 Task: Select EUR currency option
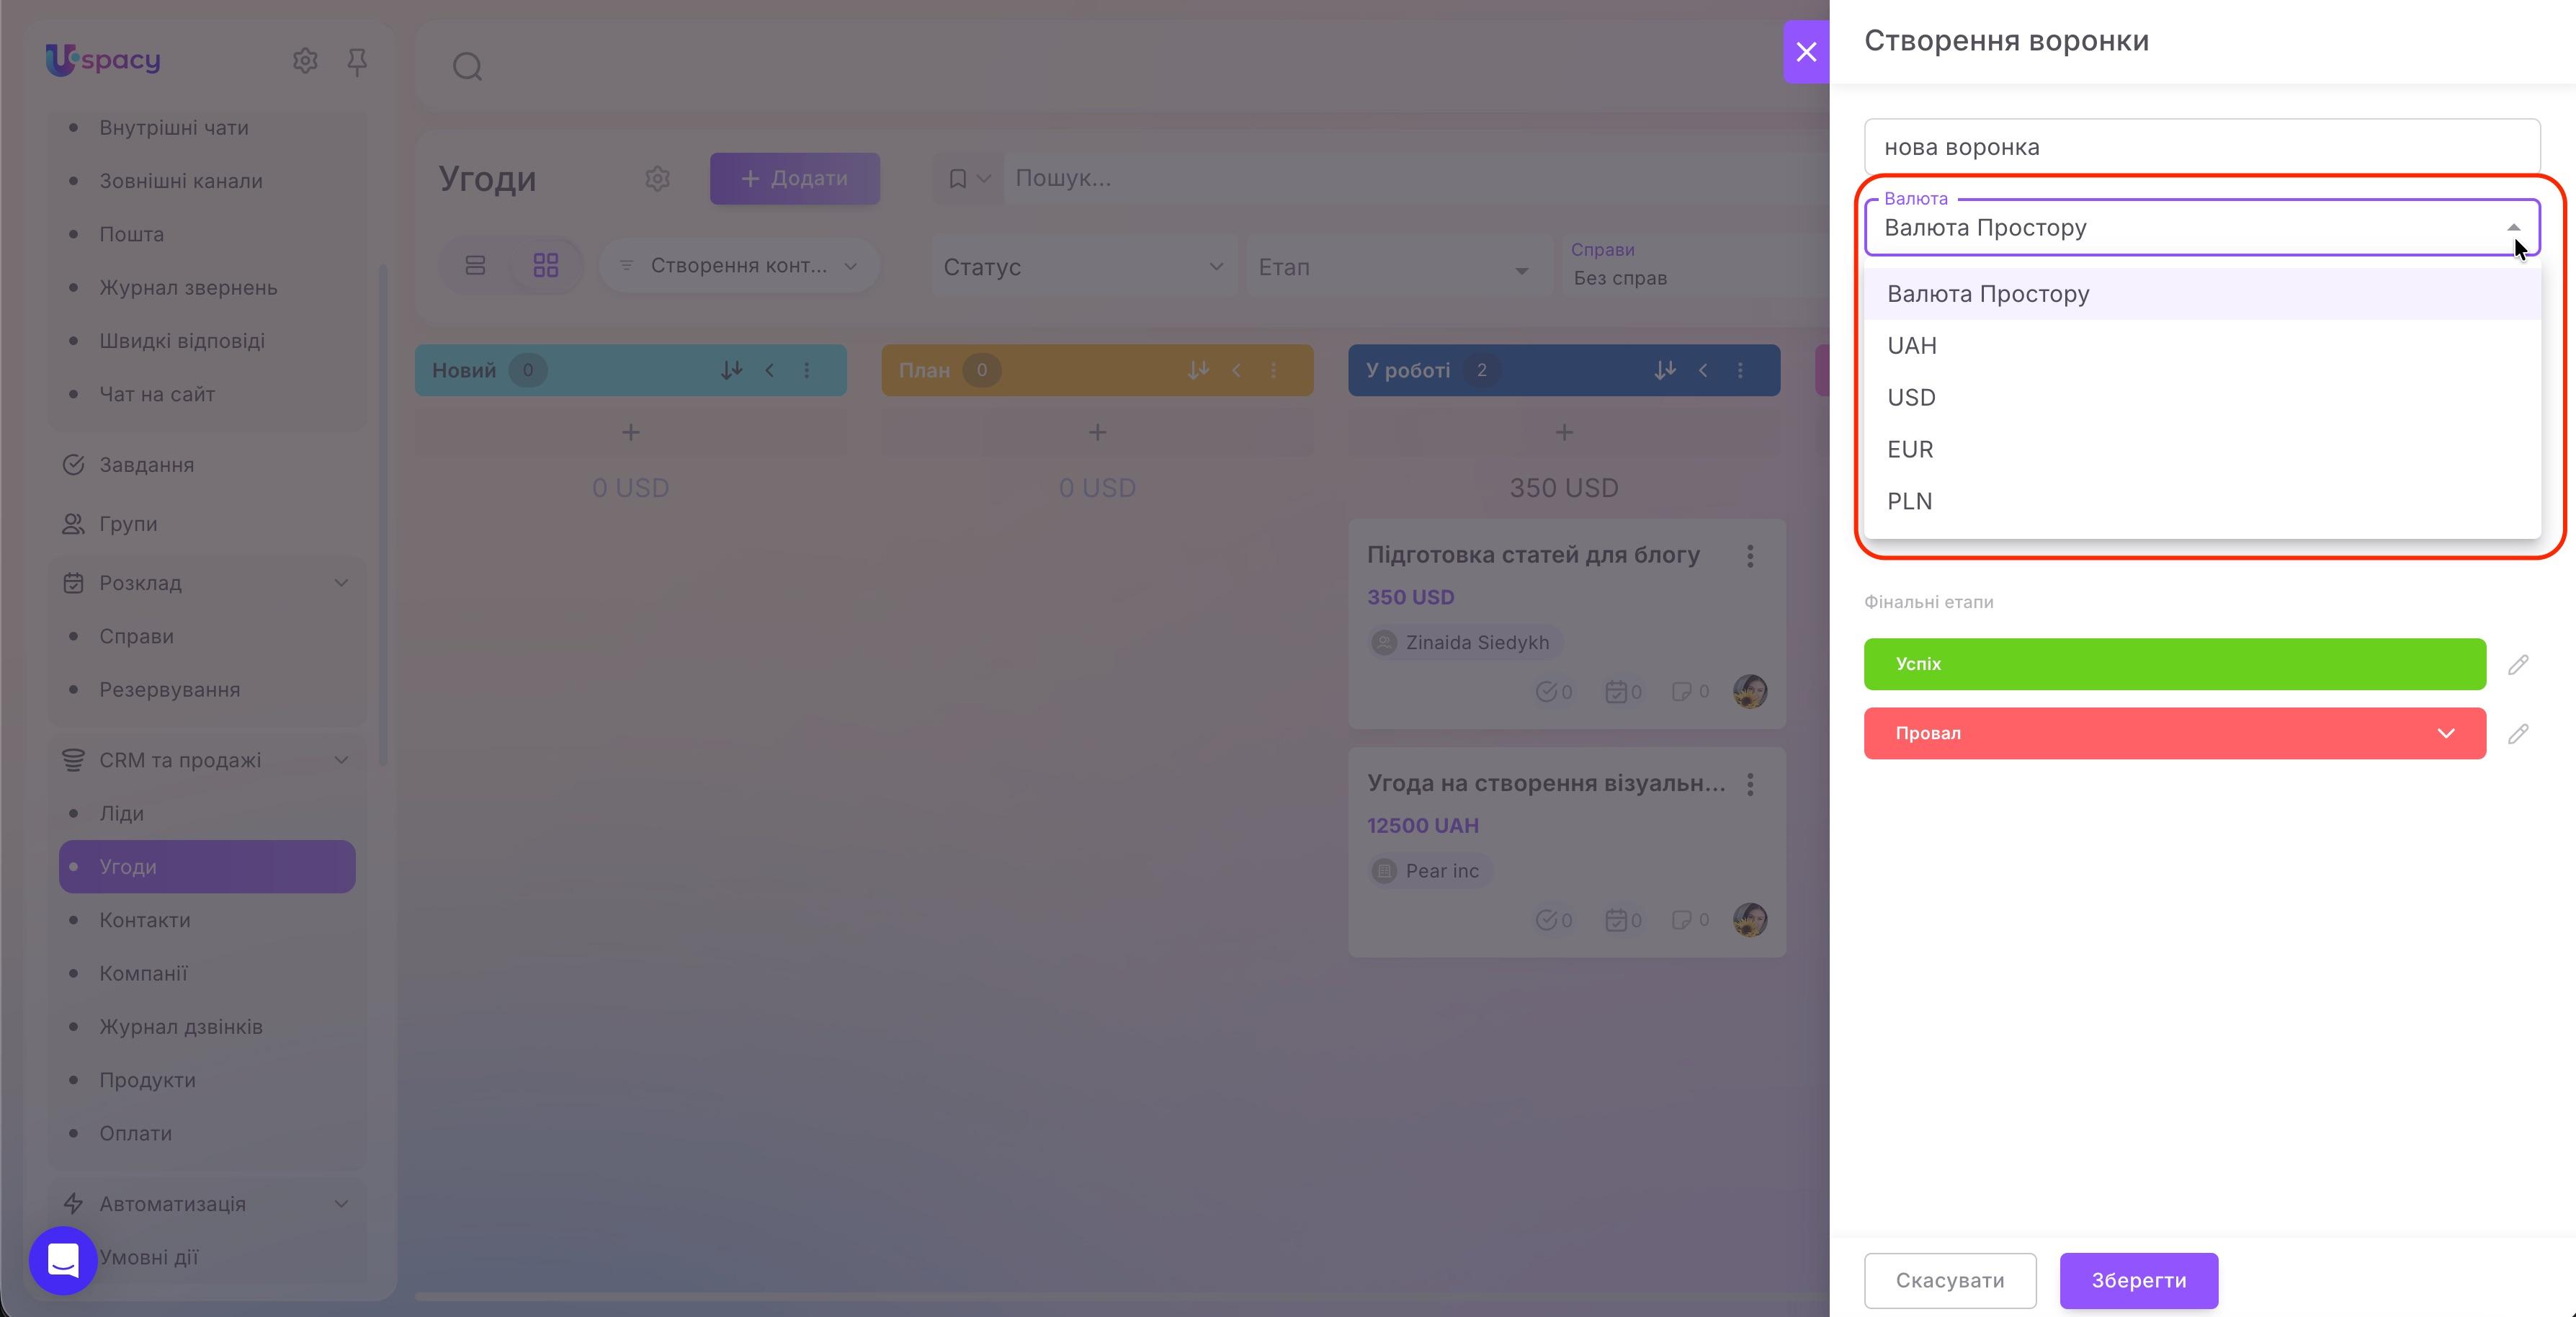[2202, 450]
